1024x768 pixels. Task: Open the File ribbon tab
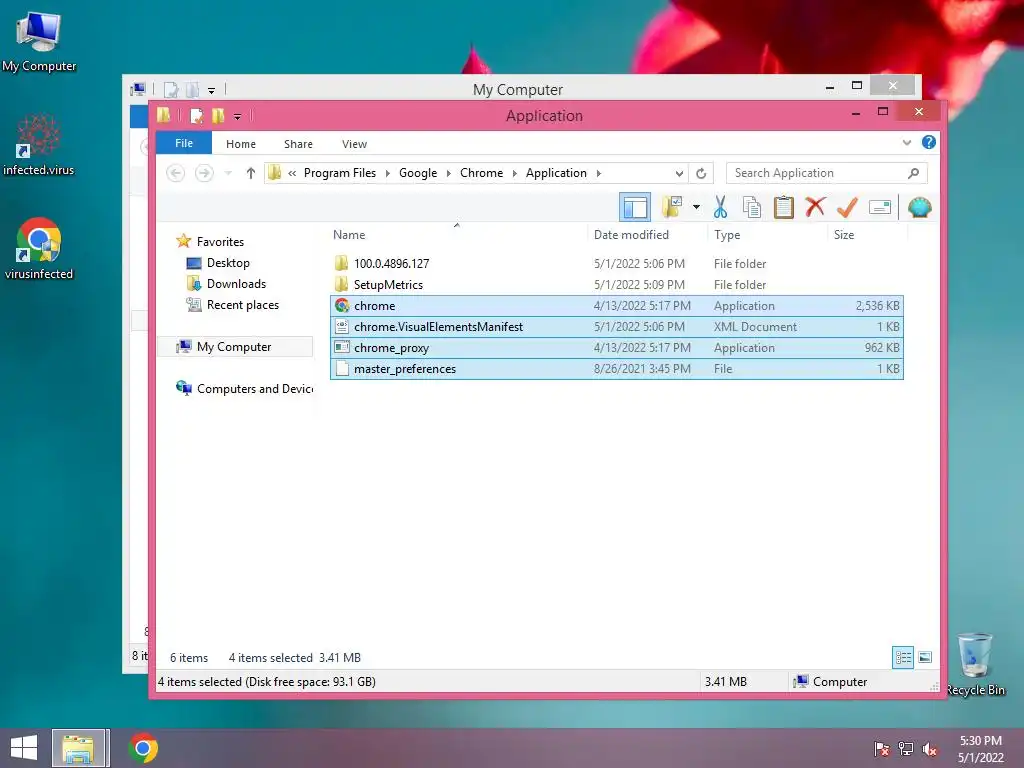tap(184, 143)
